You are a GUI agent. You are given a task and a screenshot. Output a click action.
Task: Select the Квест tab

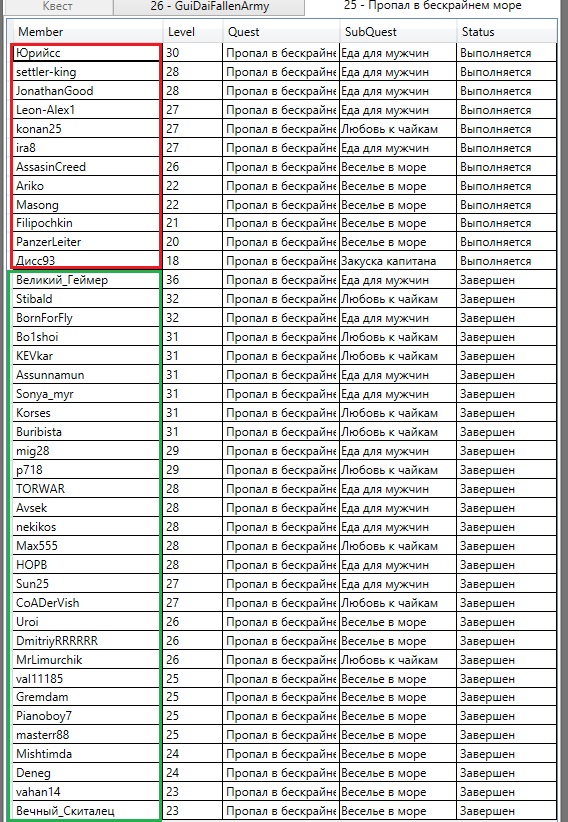pos(57,6)
